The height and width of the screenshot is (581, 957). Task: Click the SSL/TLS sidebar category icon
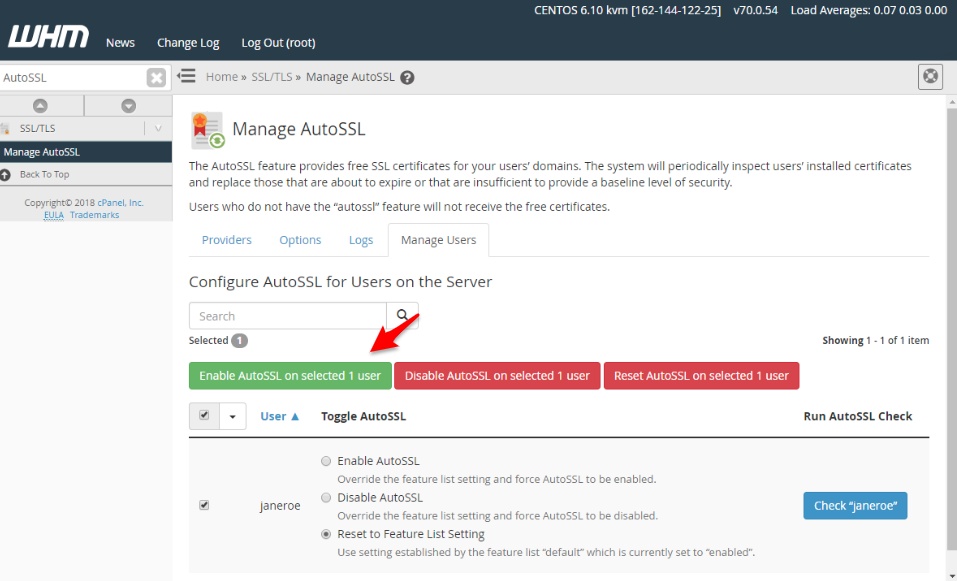(x=5, y=128)
